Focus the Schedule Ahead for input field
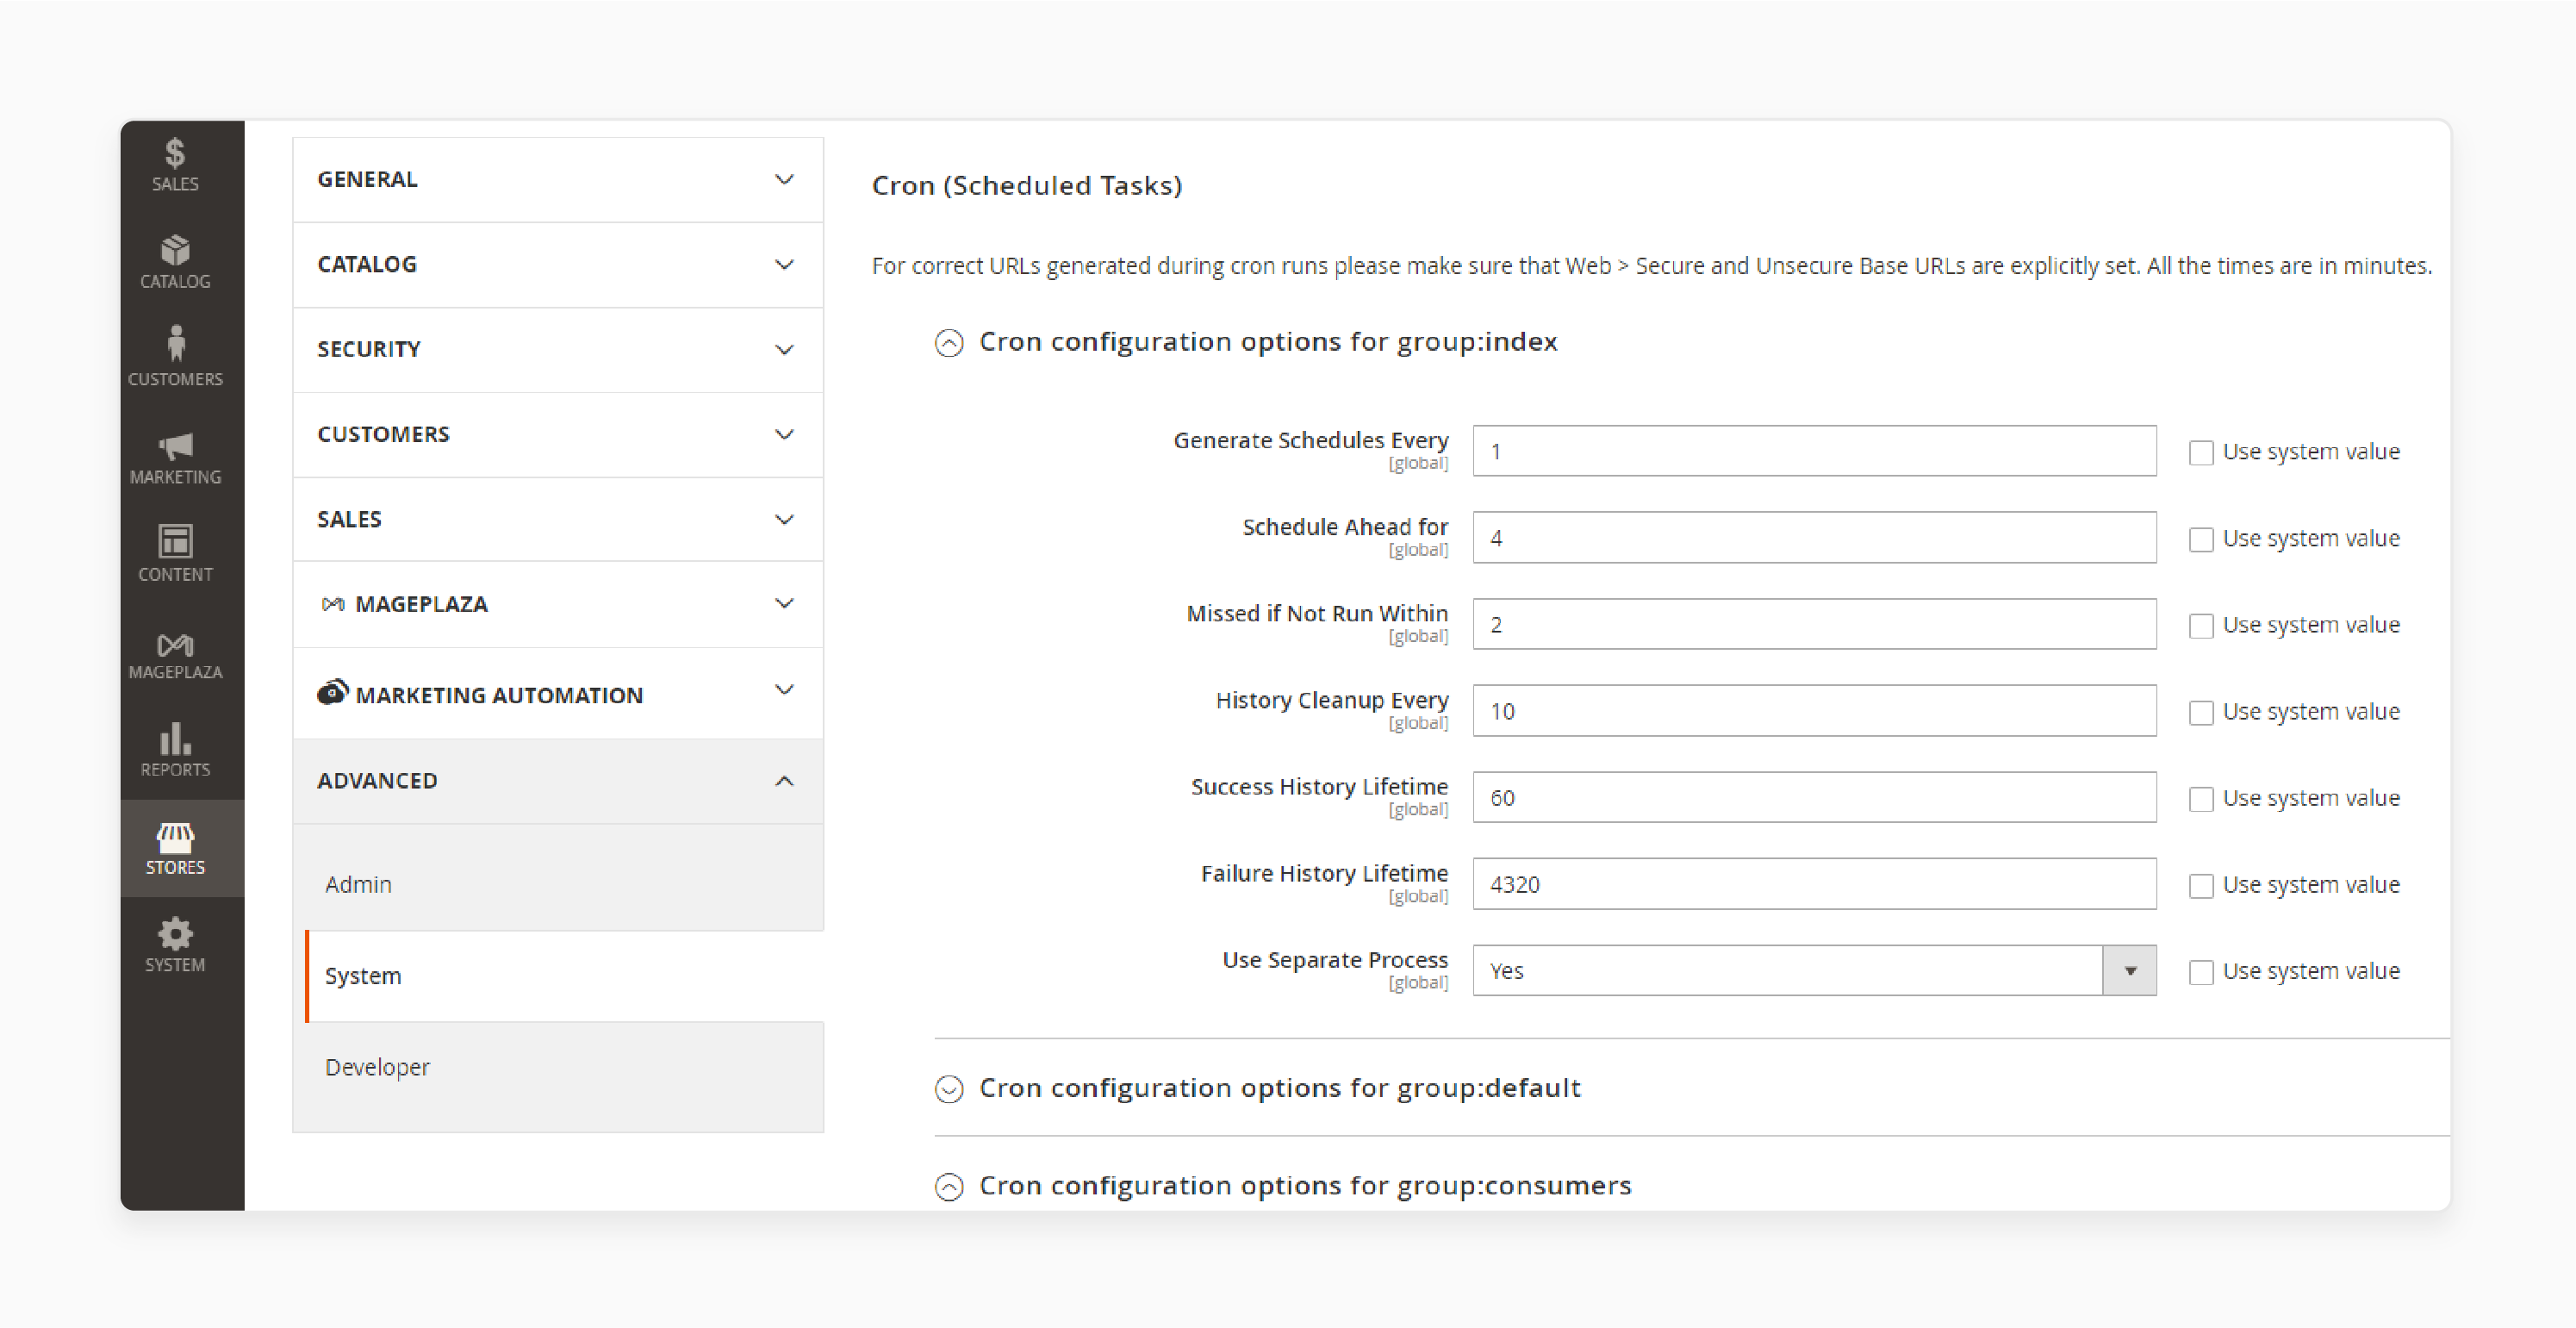The image size is (2576, 1328). (1814, 538)
